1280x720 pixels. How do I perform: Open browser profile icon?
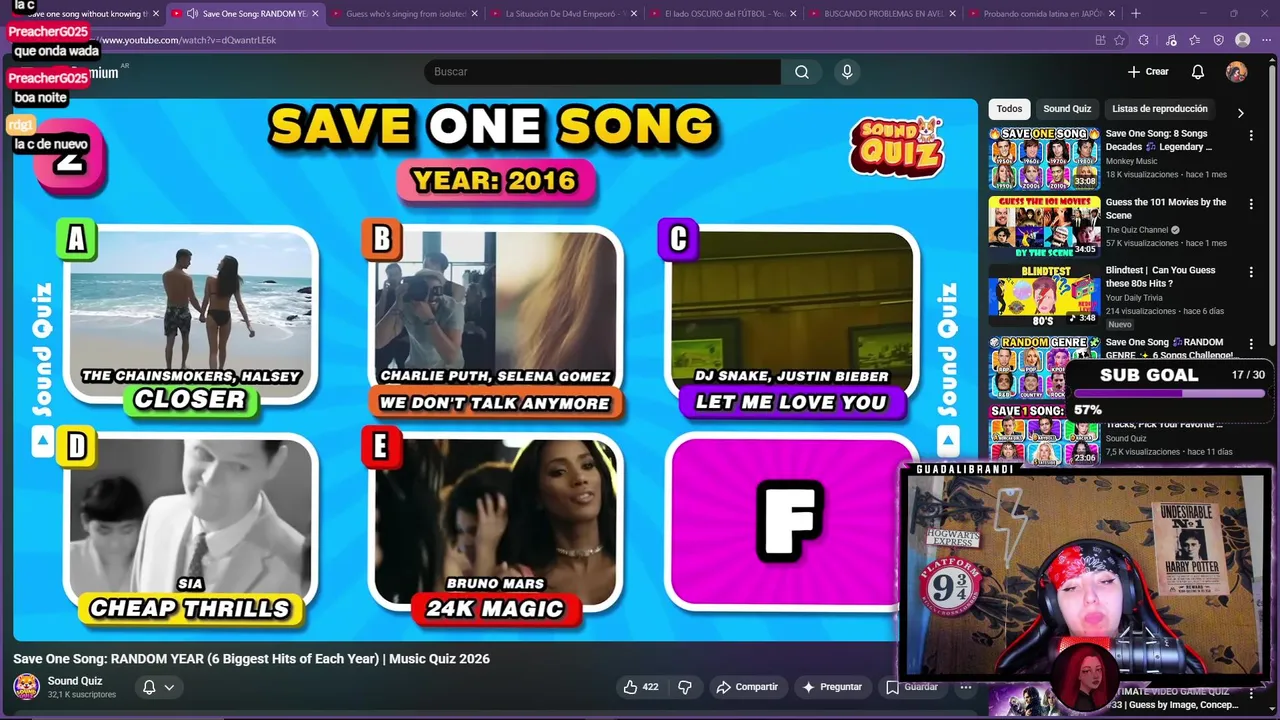(x=1243, y=40)
